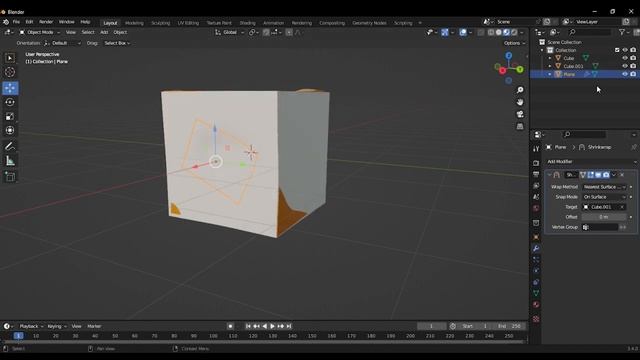Viewport: 640px width, 360px height.
Task: Switch to the Modeling workspace tab
Action: (134, 23)
